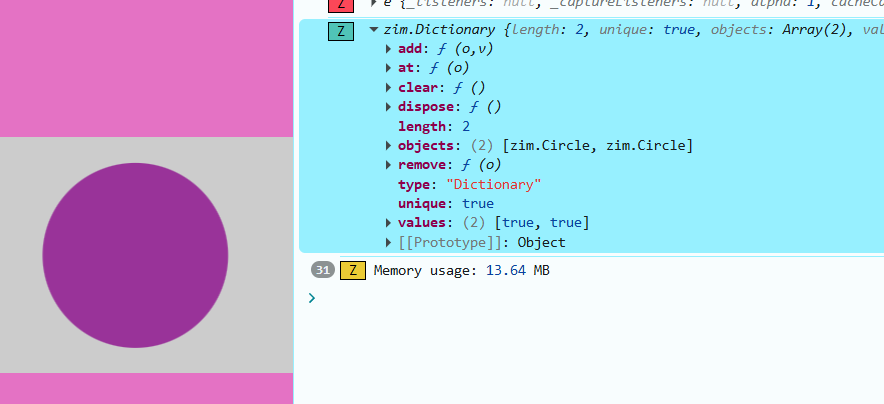Expand the at function property

389,68
